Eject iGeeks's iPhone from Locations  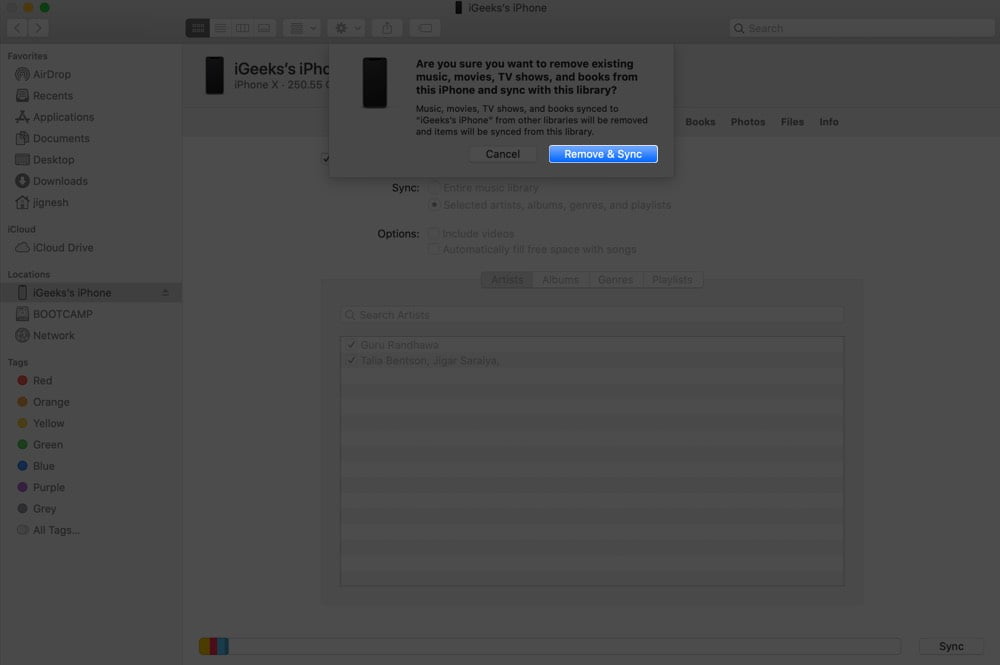[165, 293]
